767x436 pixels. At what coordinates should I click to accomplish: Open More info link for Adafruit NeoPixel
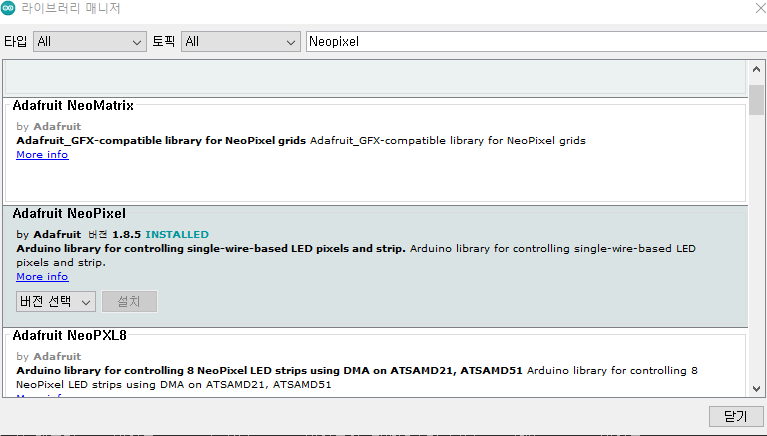pos(42,276)
